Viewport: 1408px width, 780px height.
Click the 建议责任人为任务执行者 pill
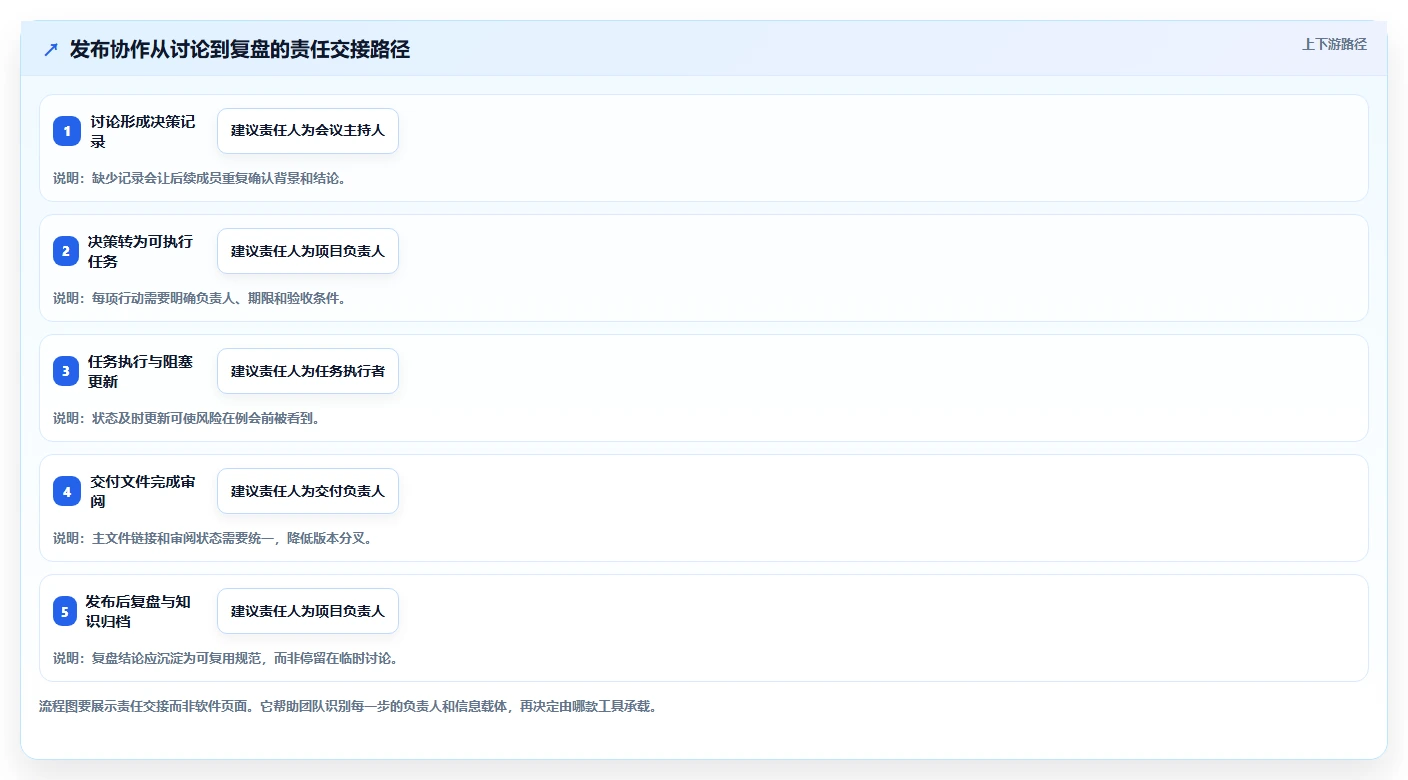(x=308, y=371)
